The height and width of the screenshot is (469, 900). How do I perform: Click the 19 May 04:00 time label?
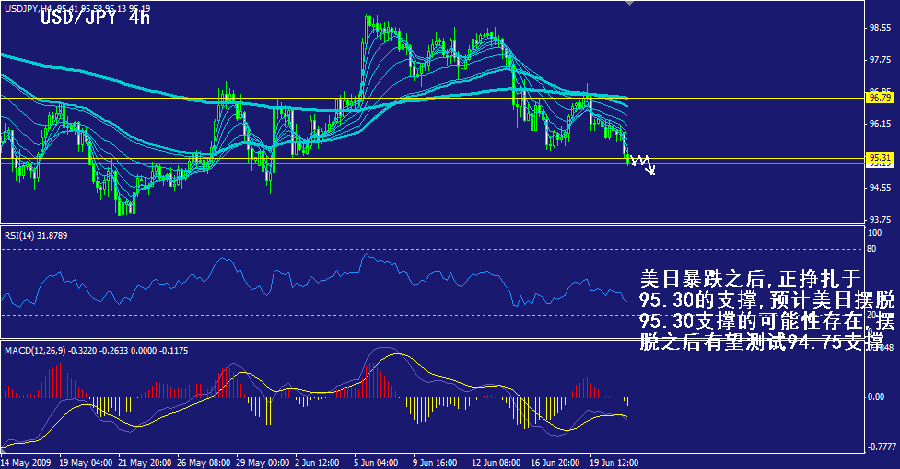86,463
